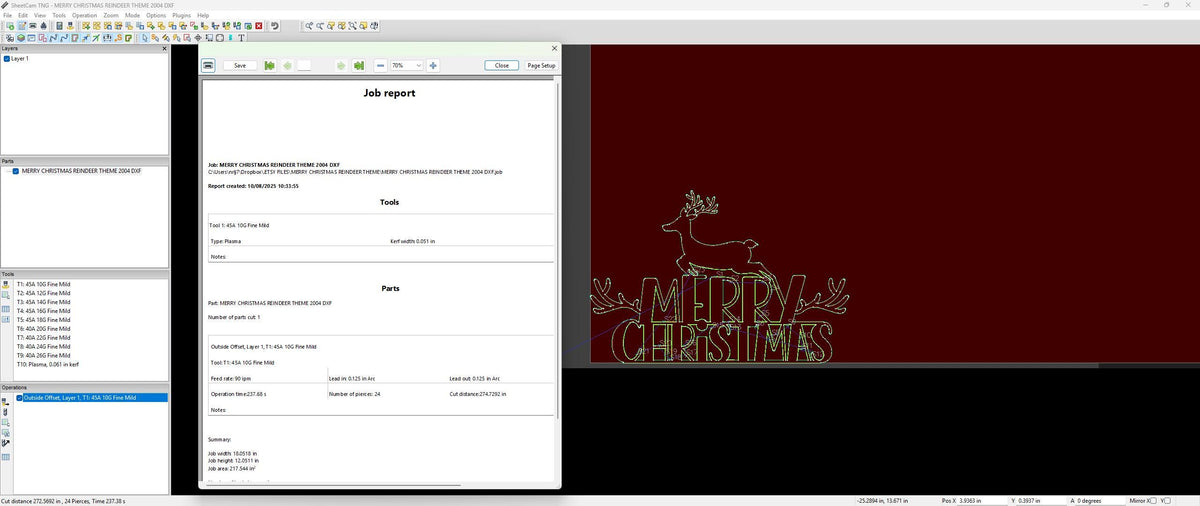Toggle Layer 1 checkbox in Layers panel

click(x=7, y=59)
